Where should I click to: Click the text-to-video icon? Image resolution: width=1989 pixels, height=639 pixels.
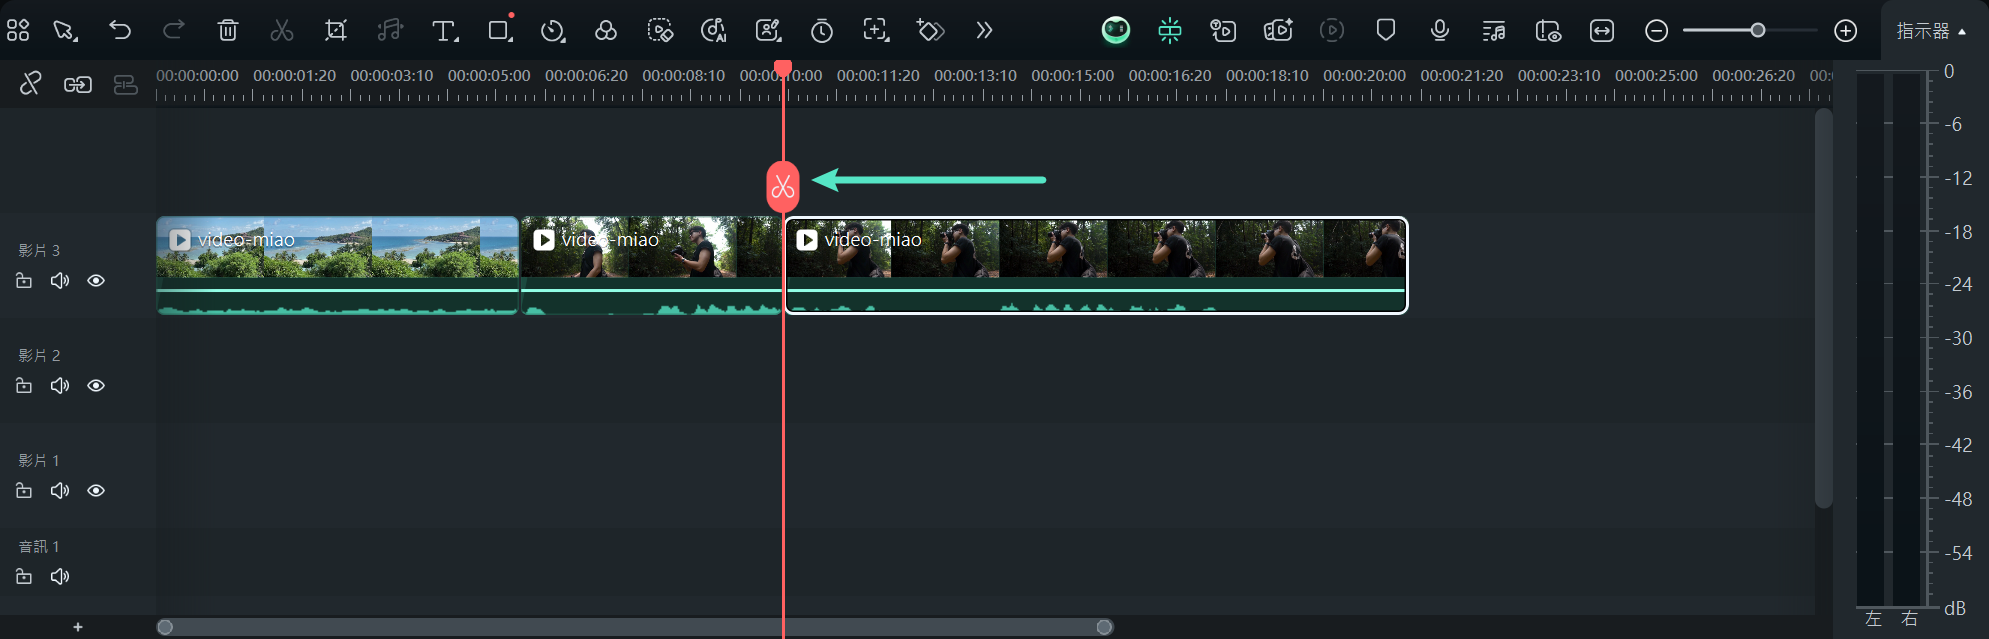click(1223, 30)
